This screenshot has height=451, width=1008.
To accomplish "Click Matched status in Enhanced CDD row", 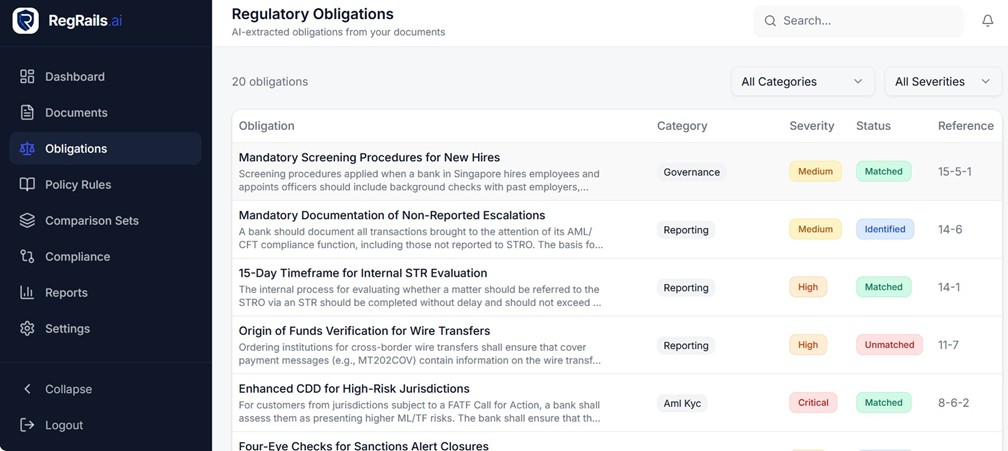I will (x=883, y=403).
